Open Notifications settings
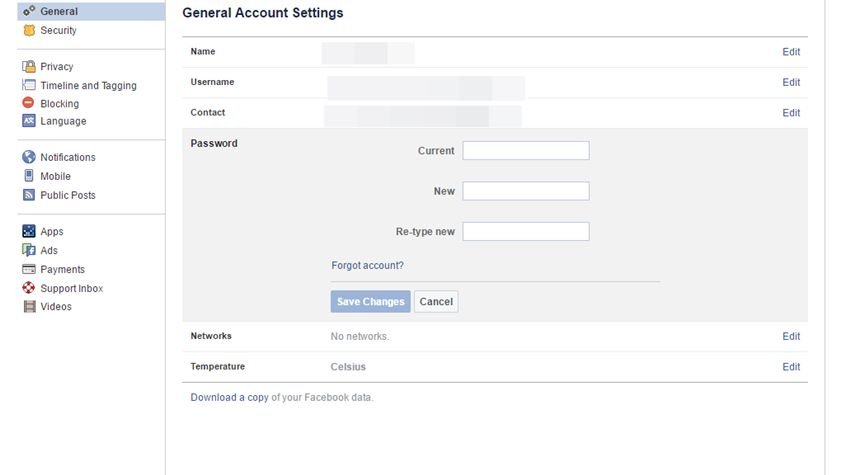Image resolution: width=850 pixels, height=475 pixels. 68,157
